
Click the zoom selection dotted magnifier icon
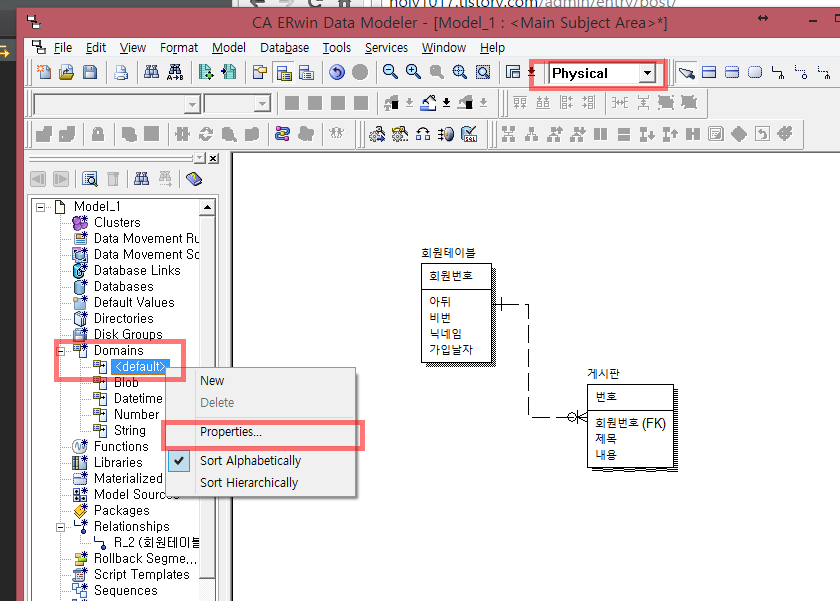click(x=483, y=72)
